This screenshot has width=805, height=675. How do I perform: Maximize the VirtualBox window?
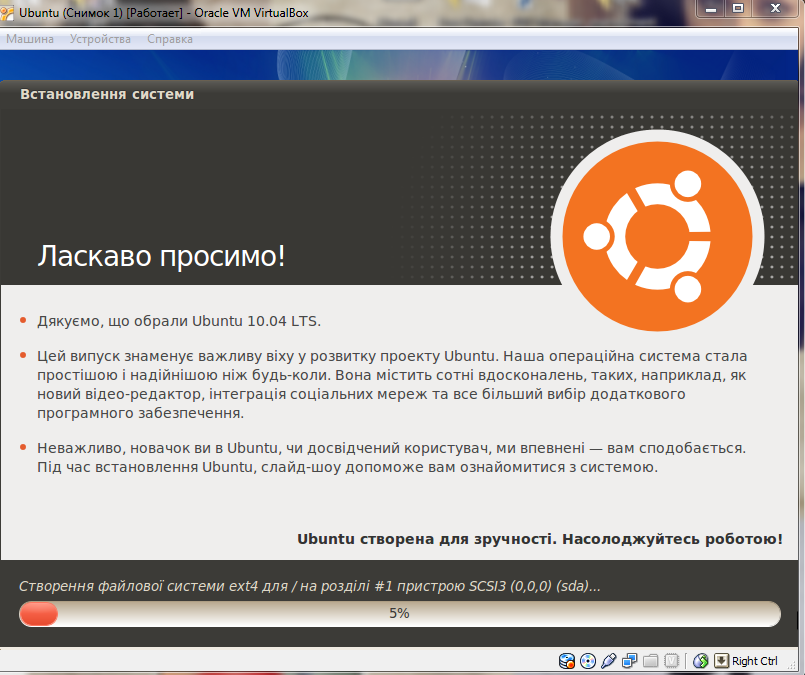pyautogui.click(x=738, y=9)
